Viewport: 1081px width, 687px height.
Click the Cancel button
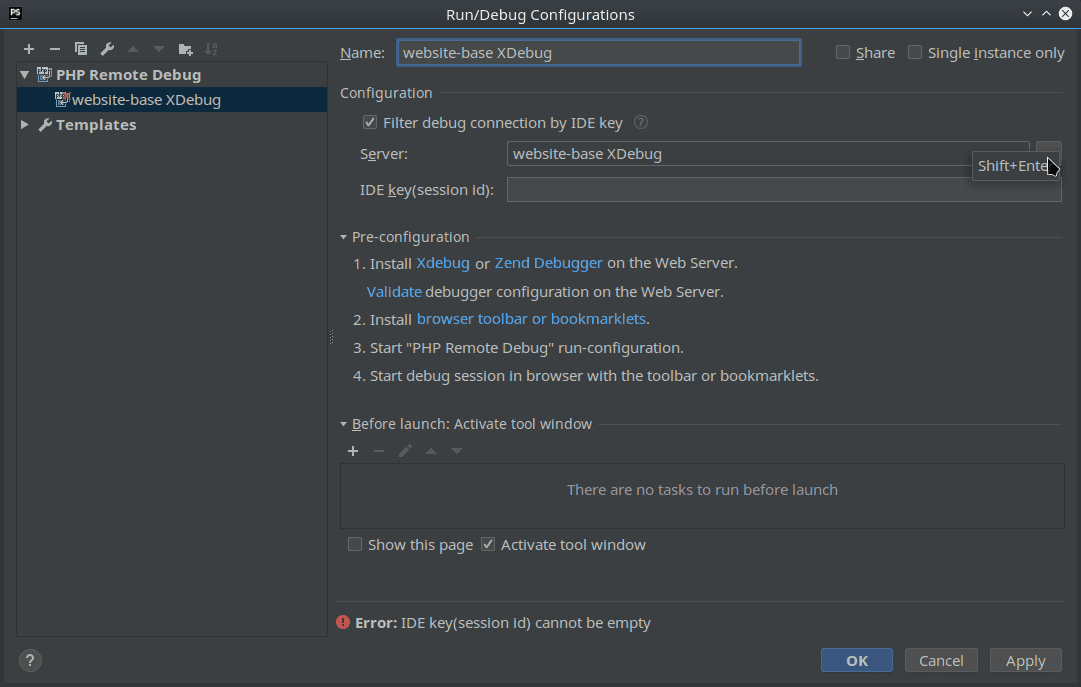941,660
